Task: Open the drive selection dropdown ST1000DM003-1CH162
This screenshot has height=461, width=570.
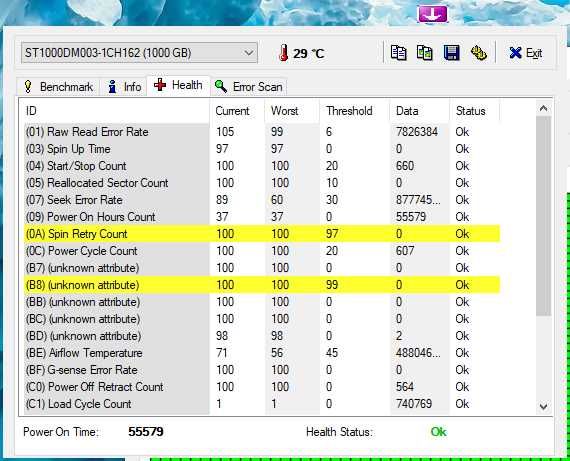Action: [x=139, y=53]
